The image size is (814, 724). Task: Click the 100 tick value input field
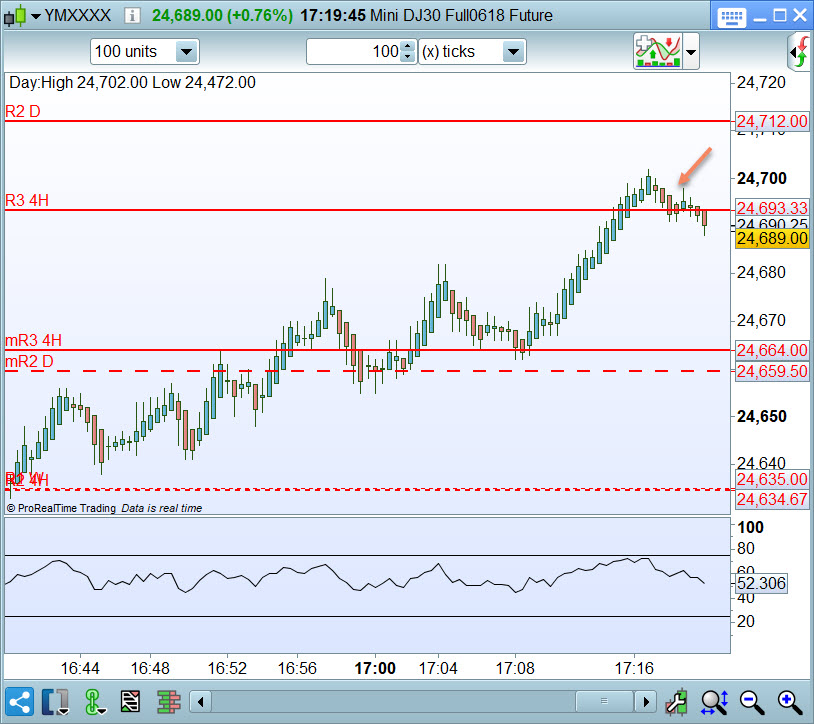coord(354,51)
